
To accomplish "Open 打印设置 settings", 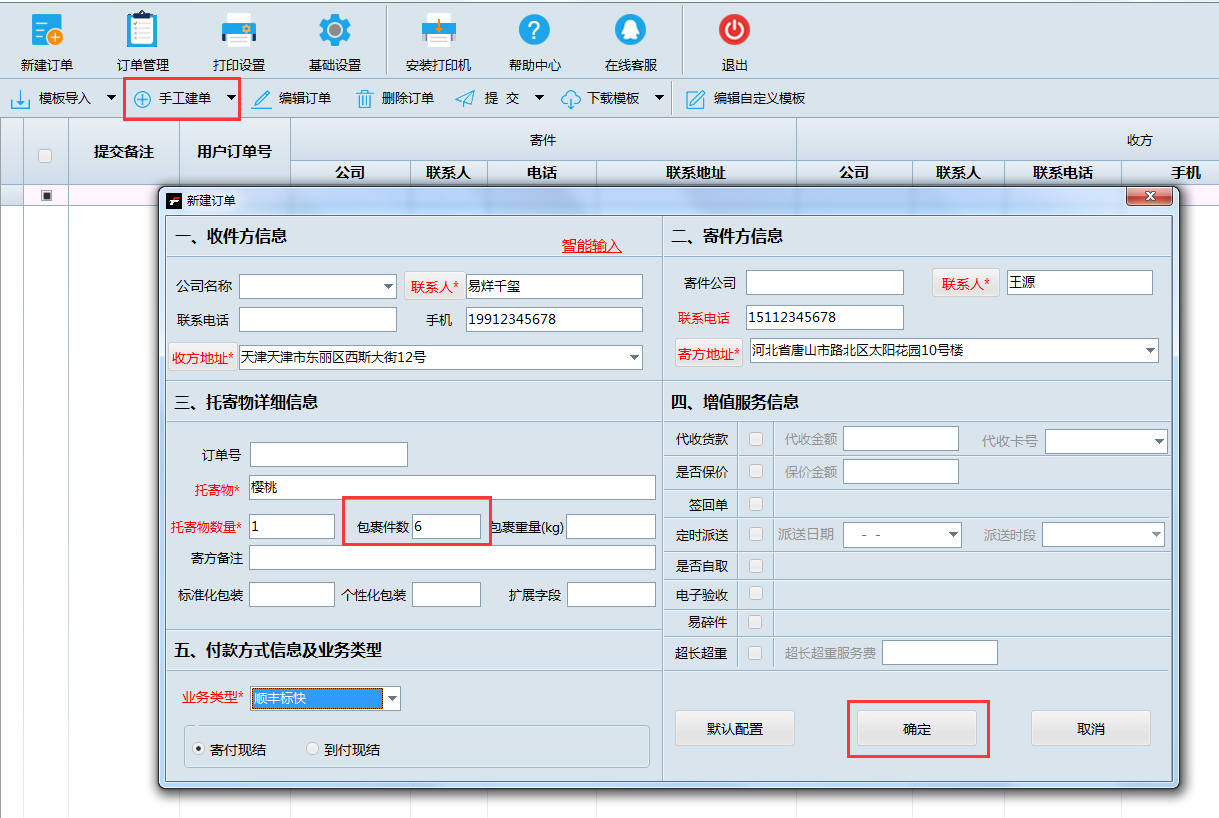I will [x=238, y=38].
